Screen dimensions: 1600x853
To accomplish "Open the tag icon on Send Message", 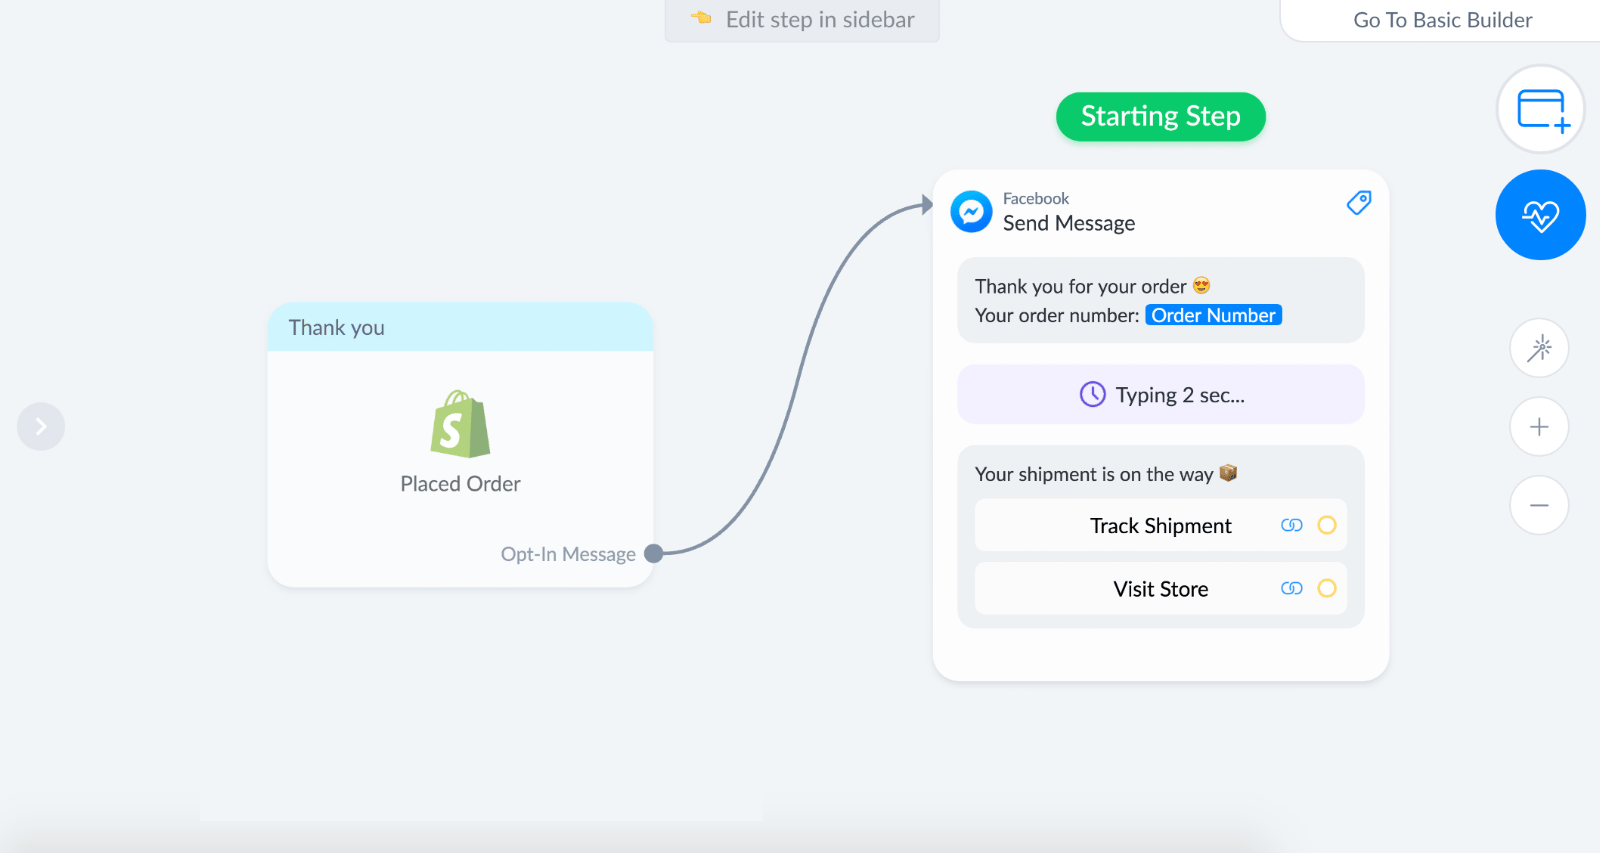I will click(x=1359, y=203).
